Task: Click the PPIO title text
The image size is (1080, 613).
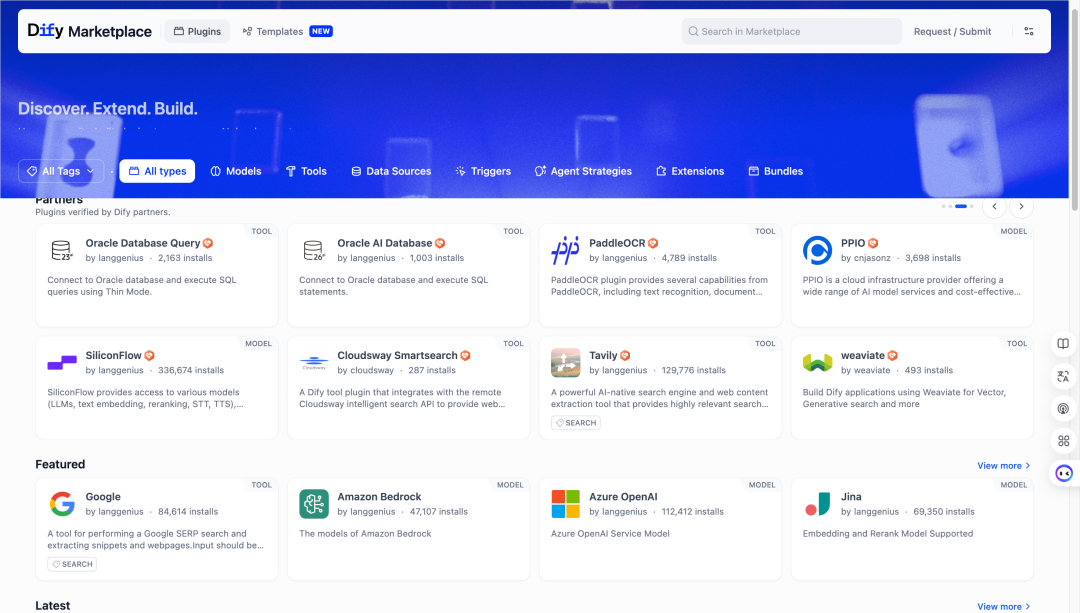Action: [x=853, y=243]
